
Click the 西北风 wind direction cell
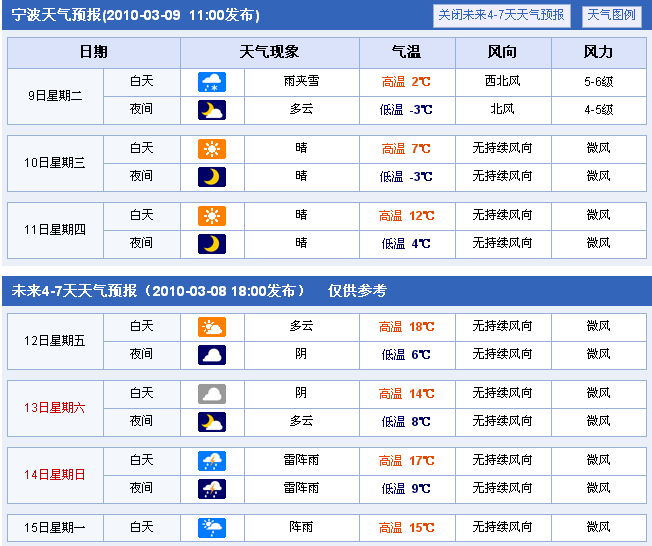tap(503, 81)
